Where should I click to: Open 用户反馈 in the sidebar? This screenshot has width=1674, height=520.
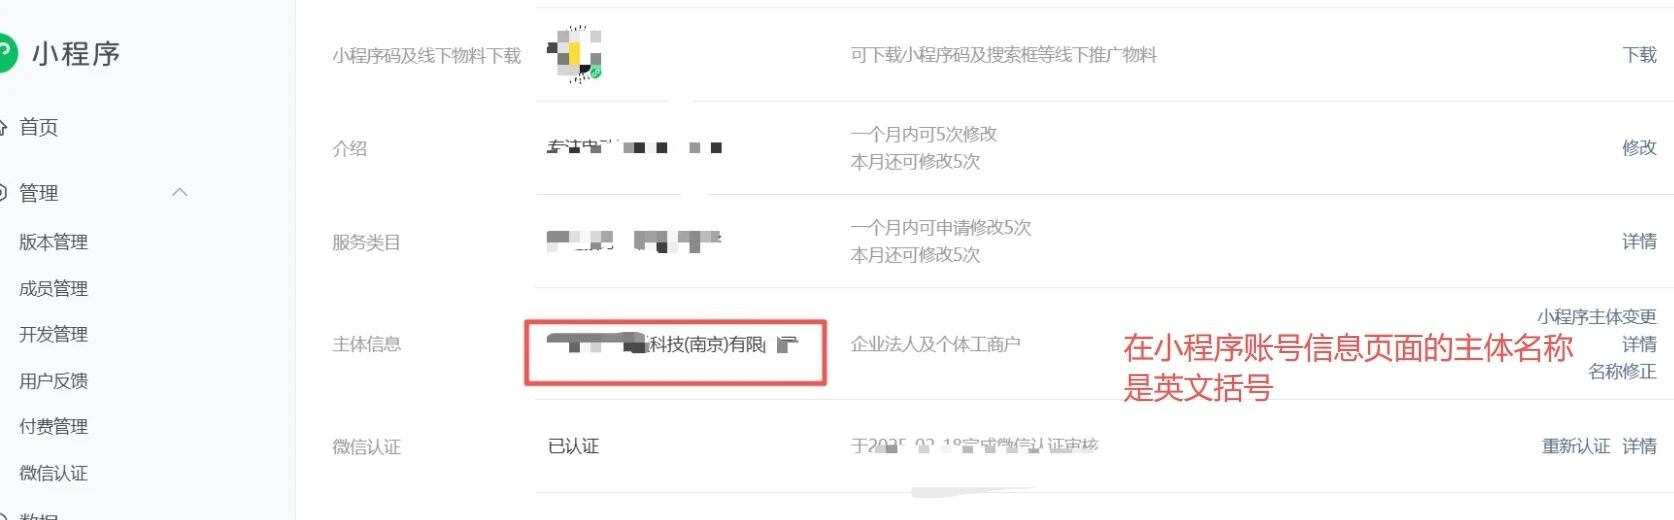click(53, 381)
